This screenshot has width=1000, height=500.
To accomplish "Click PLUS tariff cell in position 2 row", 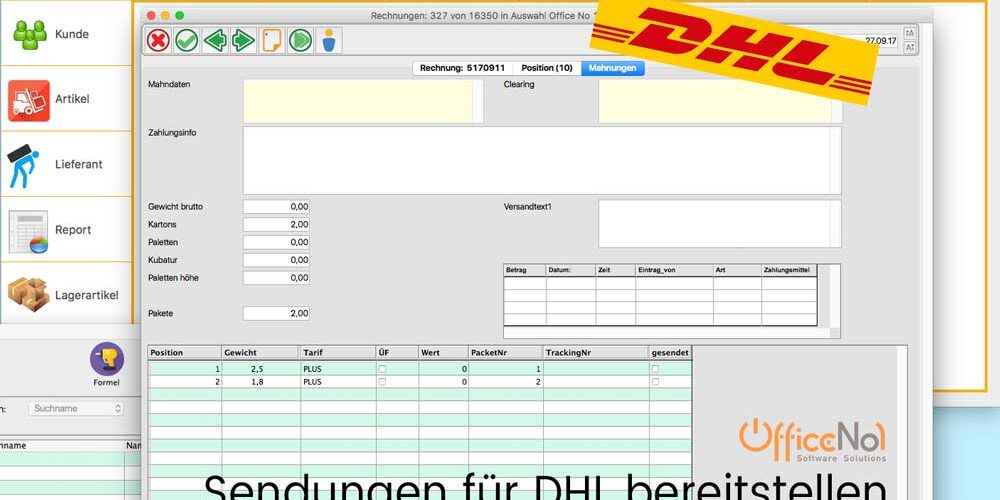I will coord(338,381).
